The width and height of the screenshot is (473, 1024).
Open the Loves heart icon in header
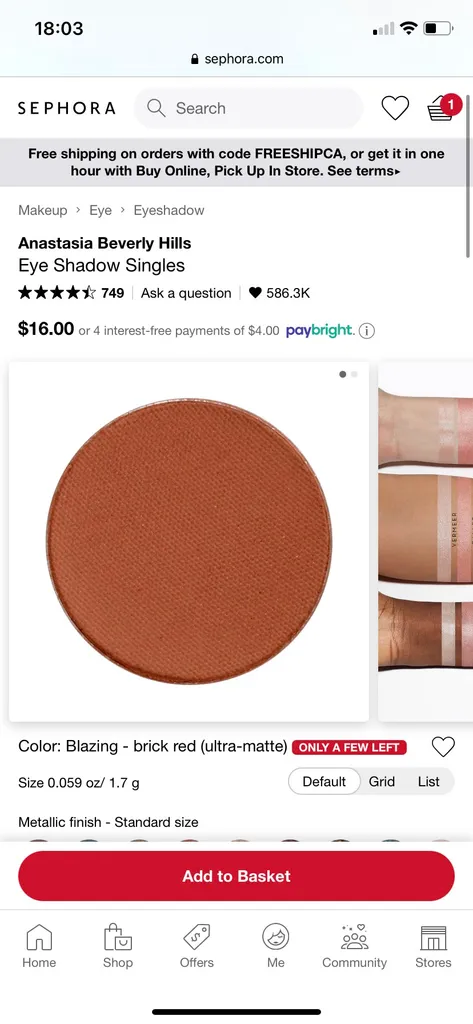(395, 108)
